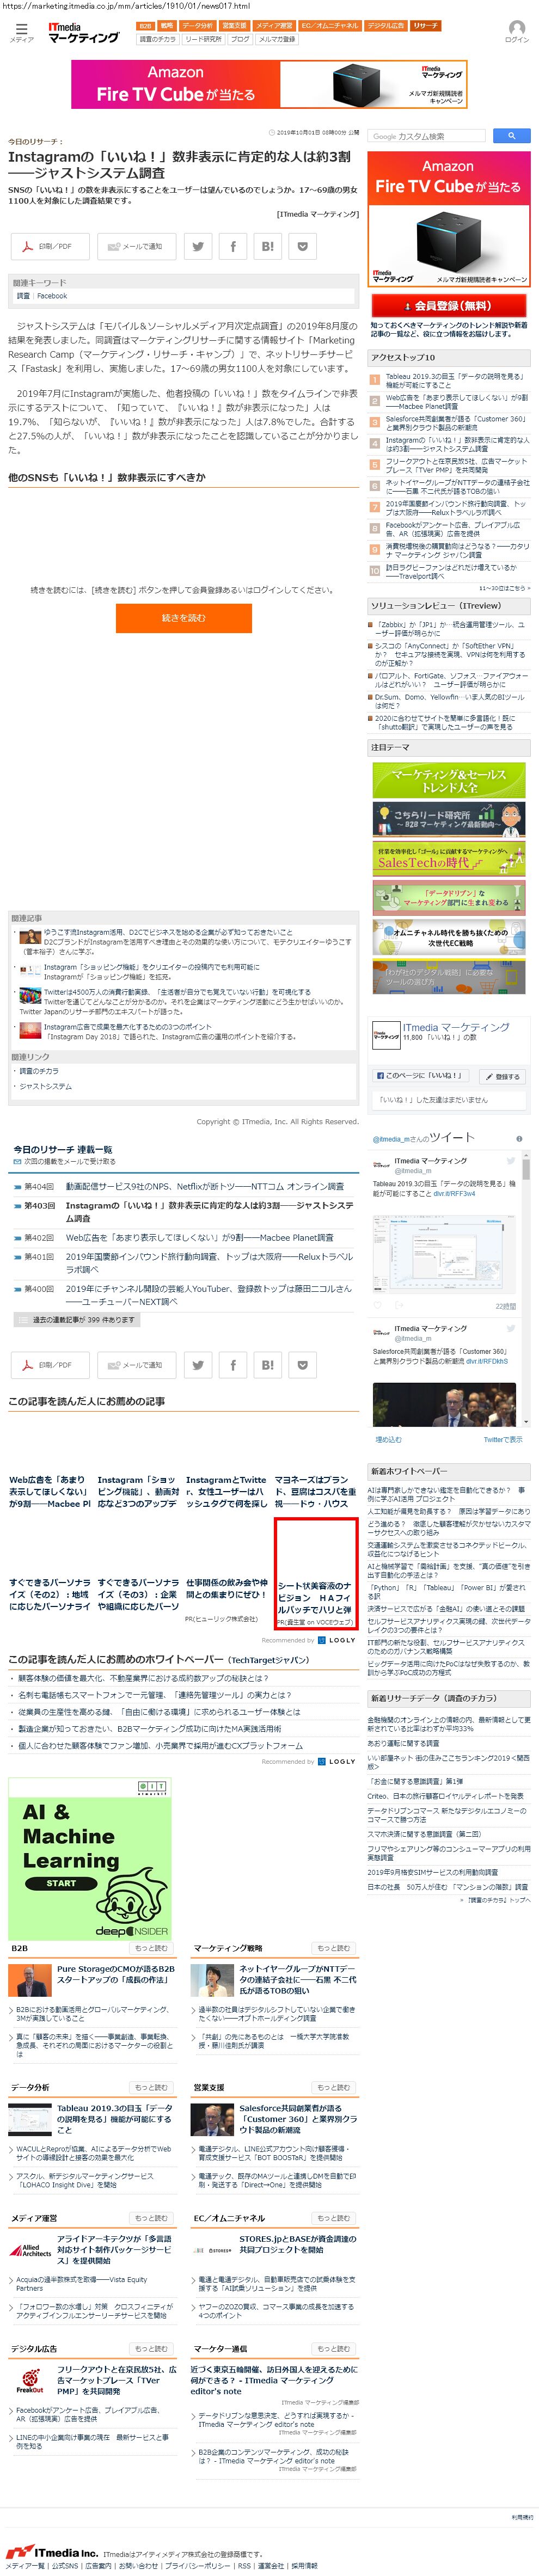Open the デジタル広告 navigation tab
This screenshot has width=539, height=2576.
[x=386, y=26]
